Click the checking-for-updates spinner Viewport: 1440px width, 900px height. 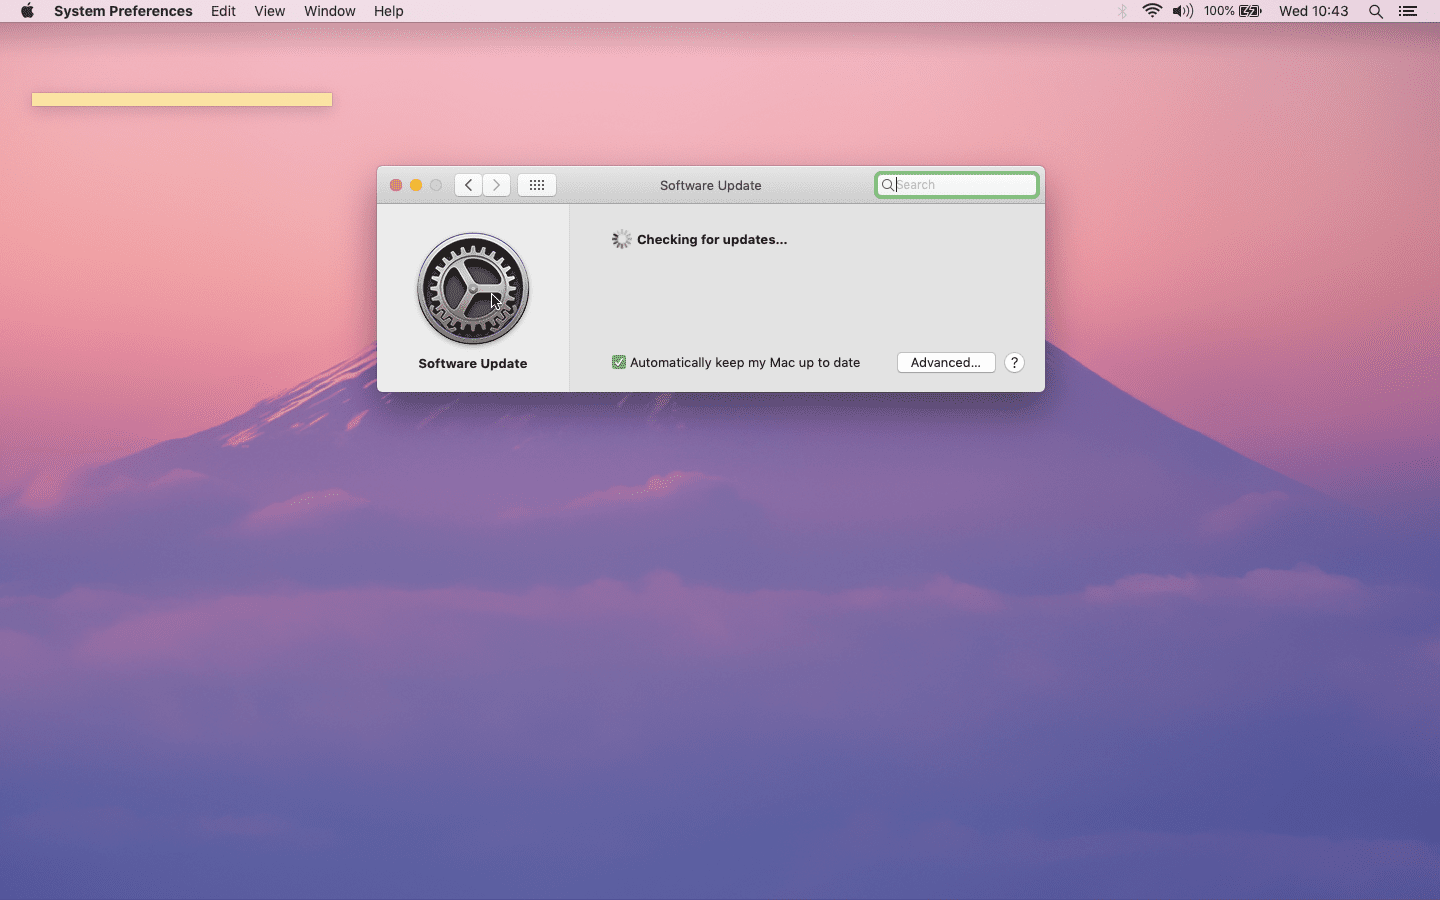click(621, 239)
